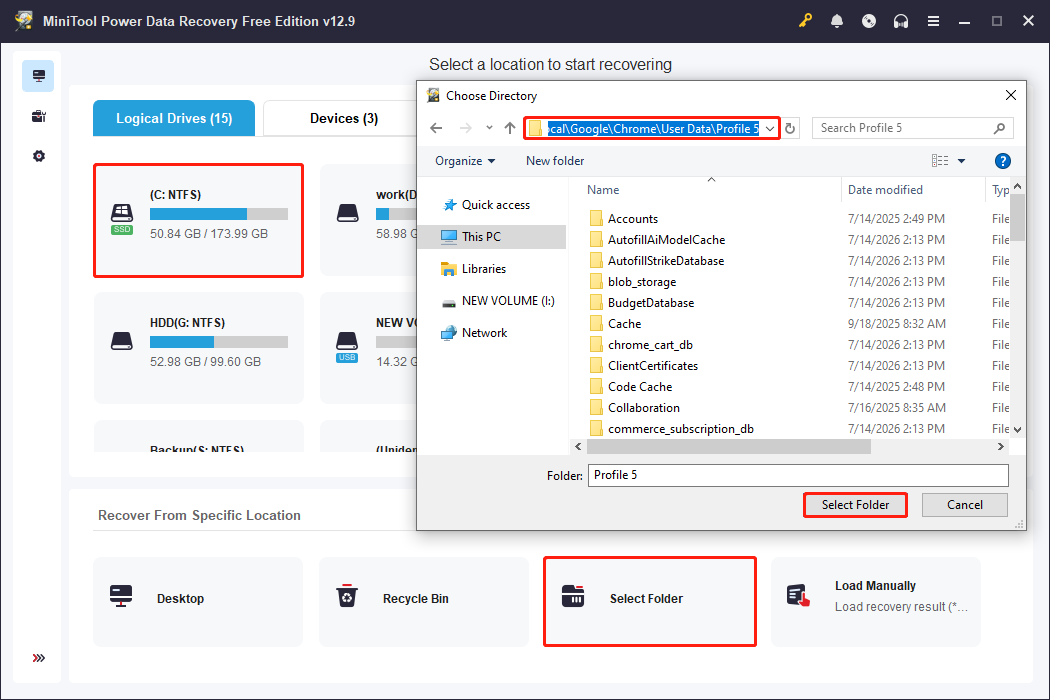Click the horizontal scrollbar in file list
The image size is (1050, 700).
tap(729, 446)
